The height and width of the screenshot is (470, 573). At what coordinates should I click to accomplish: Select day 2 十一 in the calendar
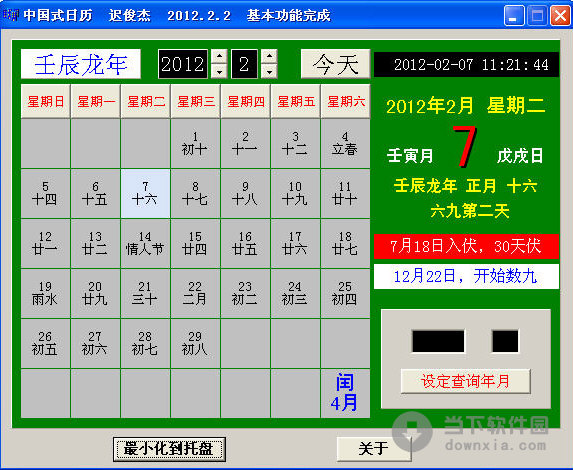[x=246, y=144]
